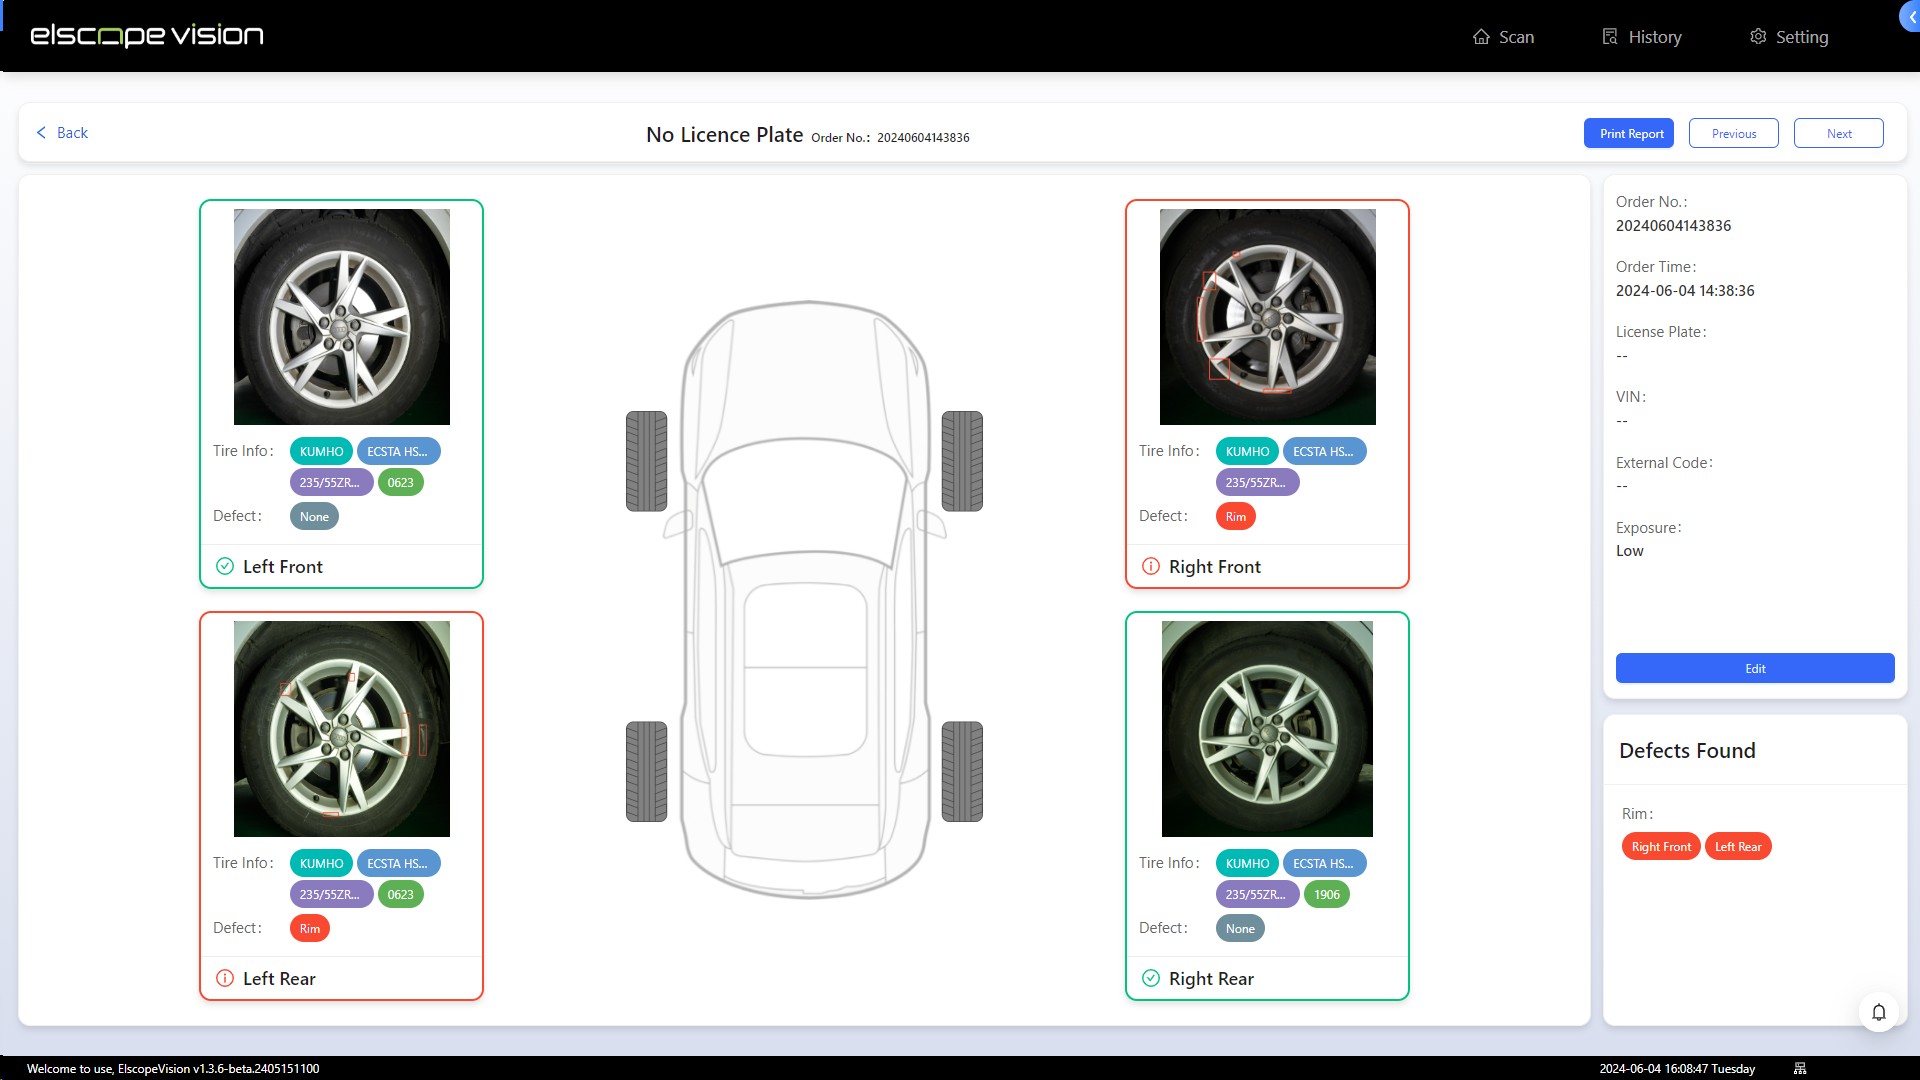Viewport: 1920px width, 1080px height.
Task: Click the Left Front tire thumbnail image
Action: [x=341, y=316]
